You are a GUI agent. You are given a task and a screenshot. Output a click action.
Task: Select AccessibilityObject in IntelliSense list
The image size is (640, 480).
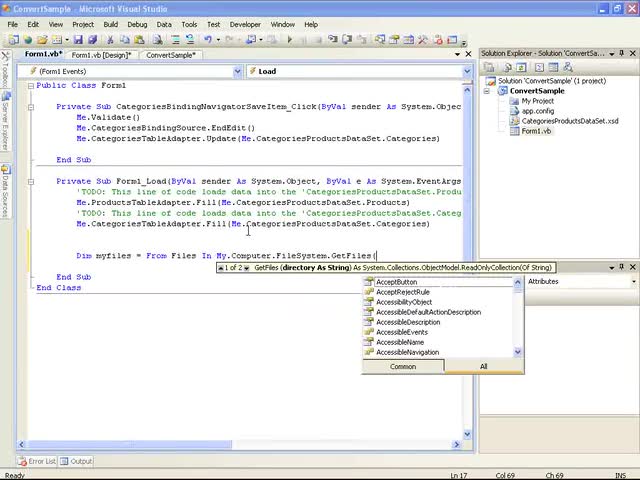[x=437, y=302]
